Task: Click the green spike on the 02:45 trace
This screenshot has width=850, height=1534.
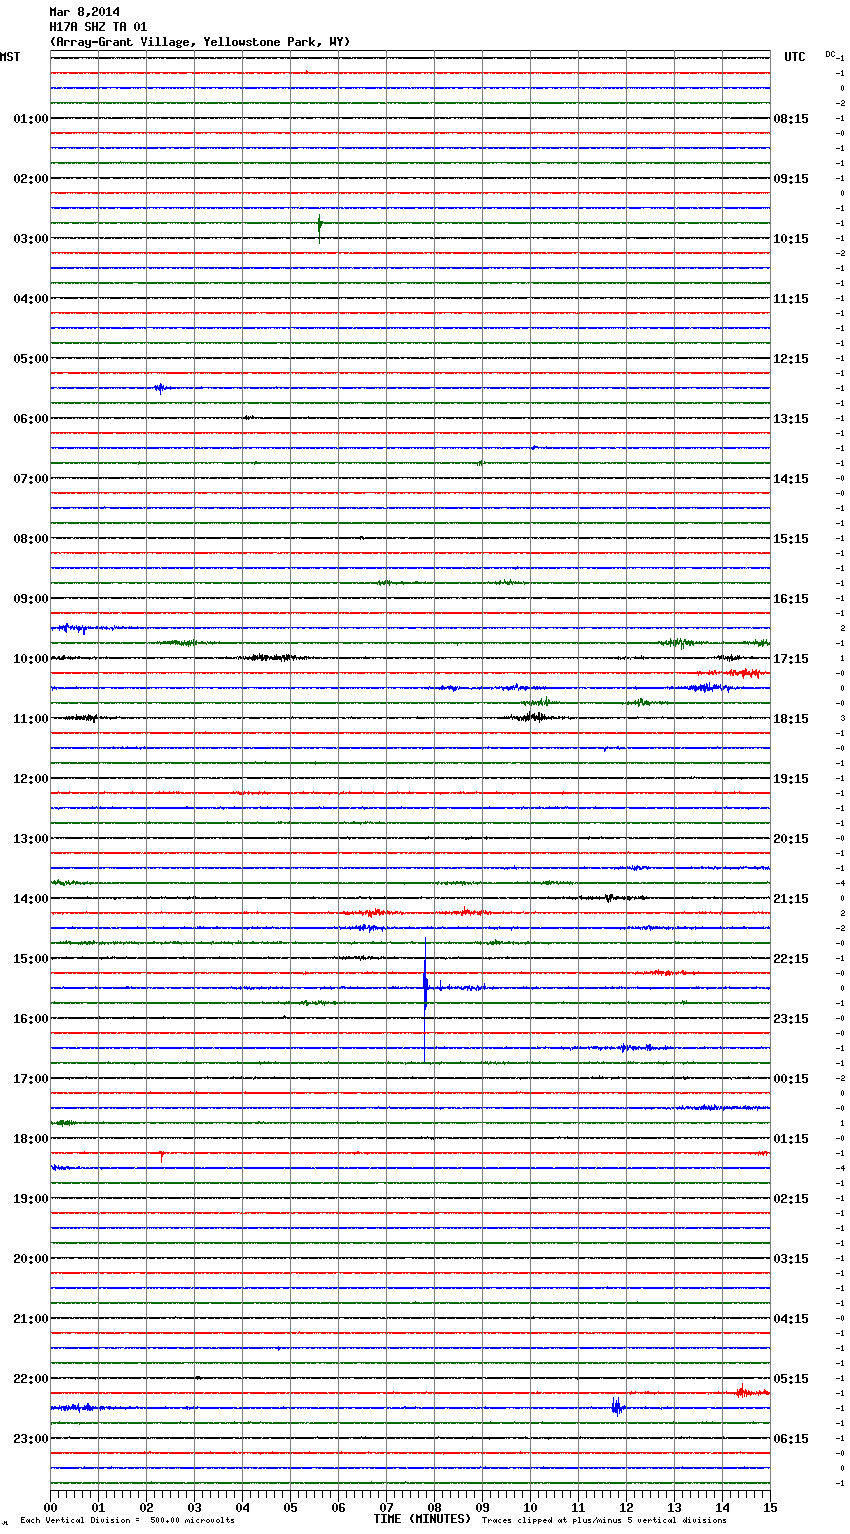Action: pos(319,228)
